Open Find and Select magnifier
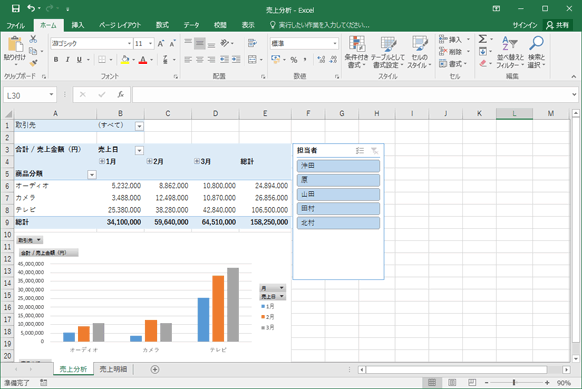Screen dimensions: 582x389 [536, 52]
